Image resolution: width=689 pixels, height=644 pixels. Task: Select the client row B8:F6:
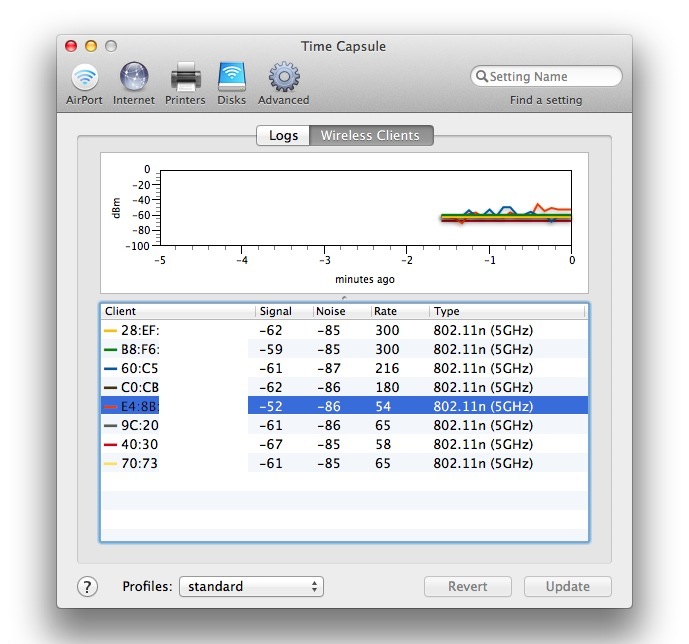344,349
